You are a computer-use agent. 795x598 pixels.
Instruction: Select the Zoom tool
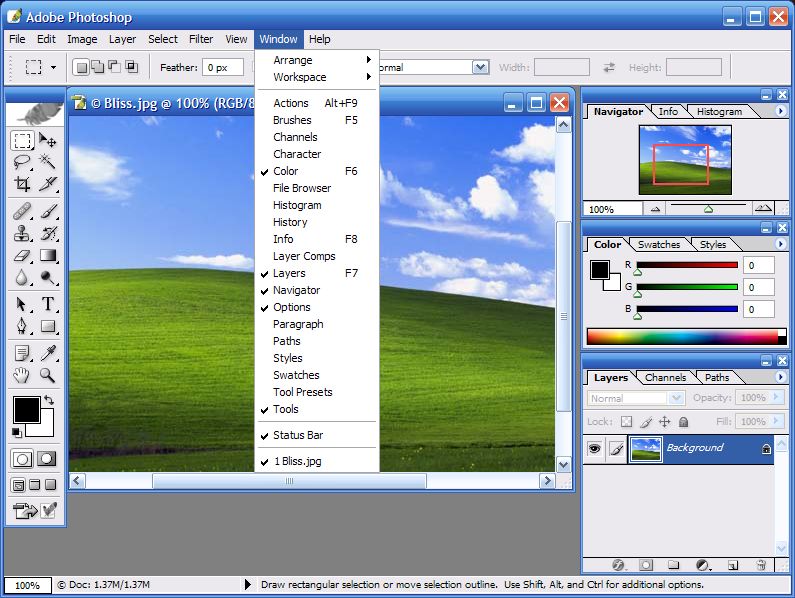click(x=48, y=375)
